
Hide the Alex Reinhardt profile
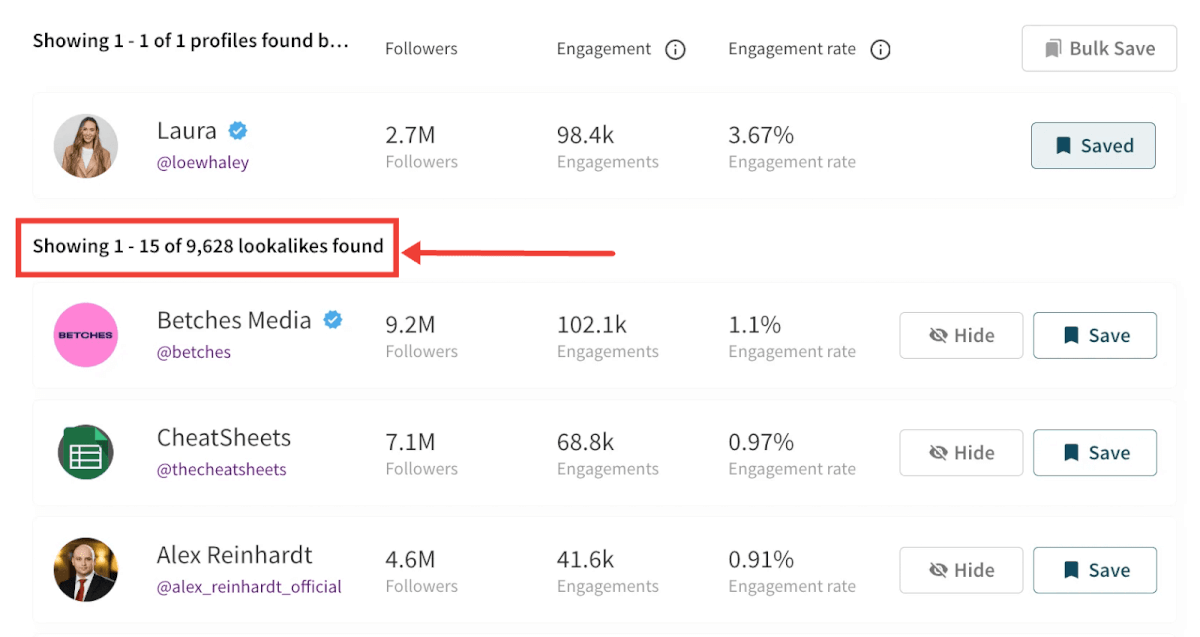point(961,570)
